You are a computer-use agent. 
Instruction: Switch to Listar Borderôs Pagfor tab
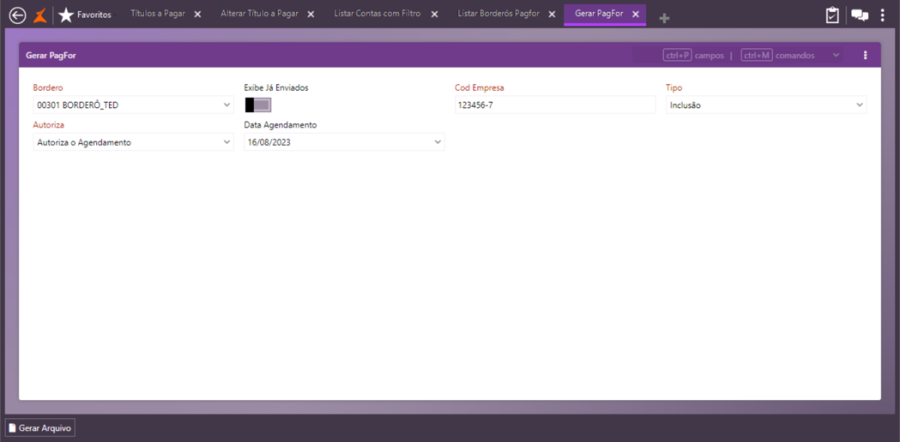pos(498,14)
